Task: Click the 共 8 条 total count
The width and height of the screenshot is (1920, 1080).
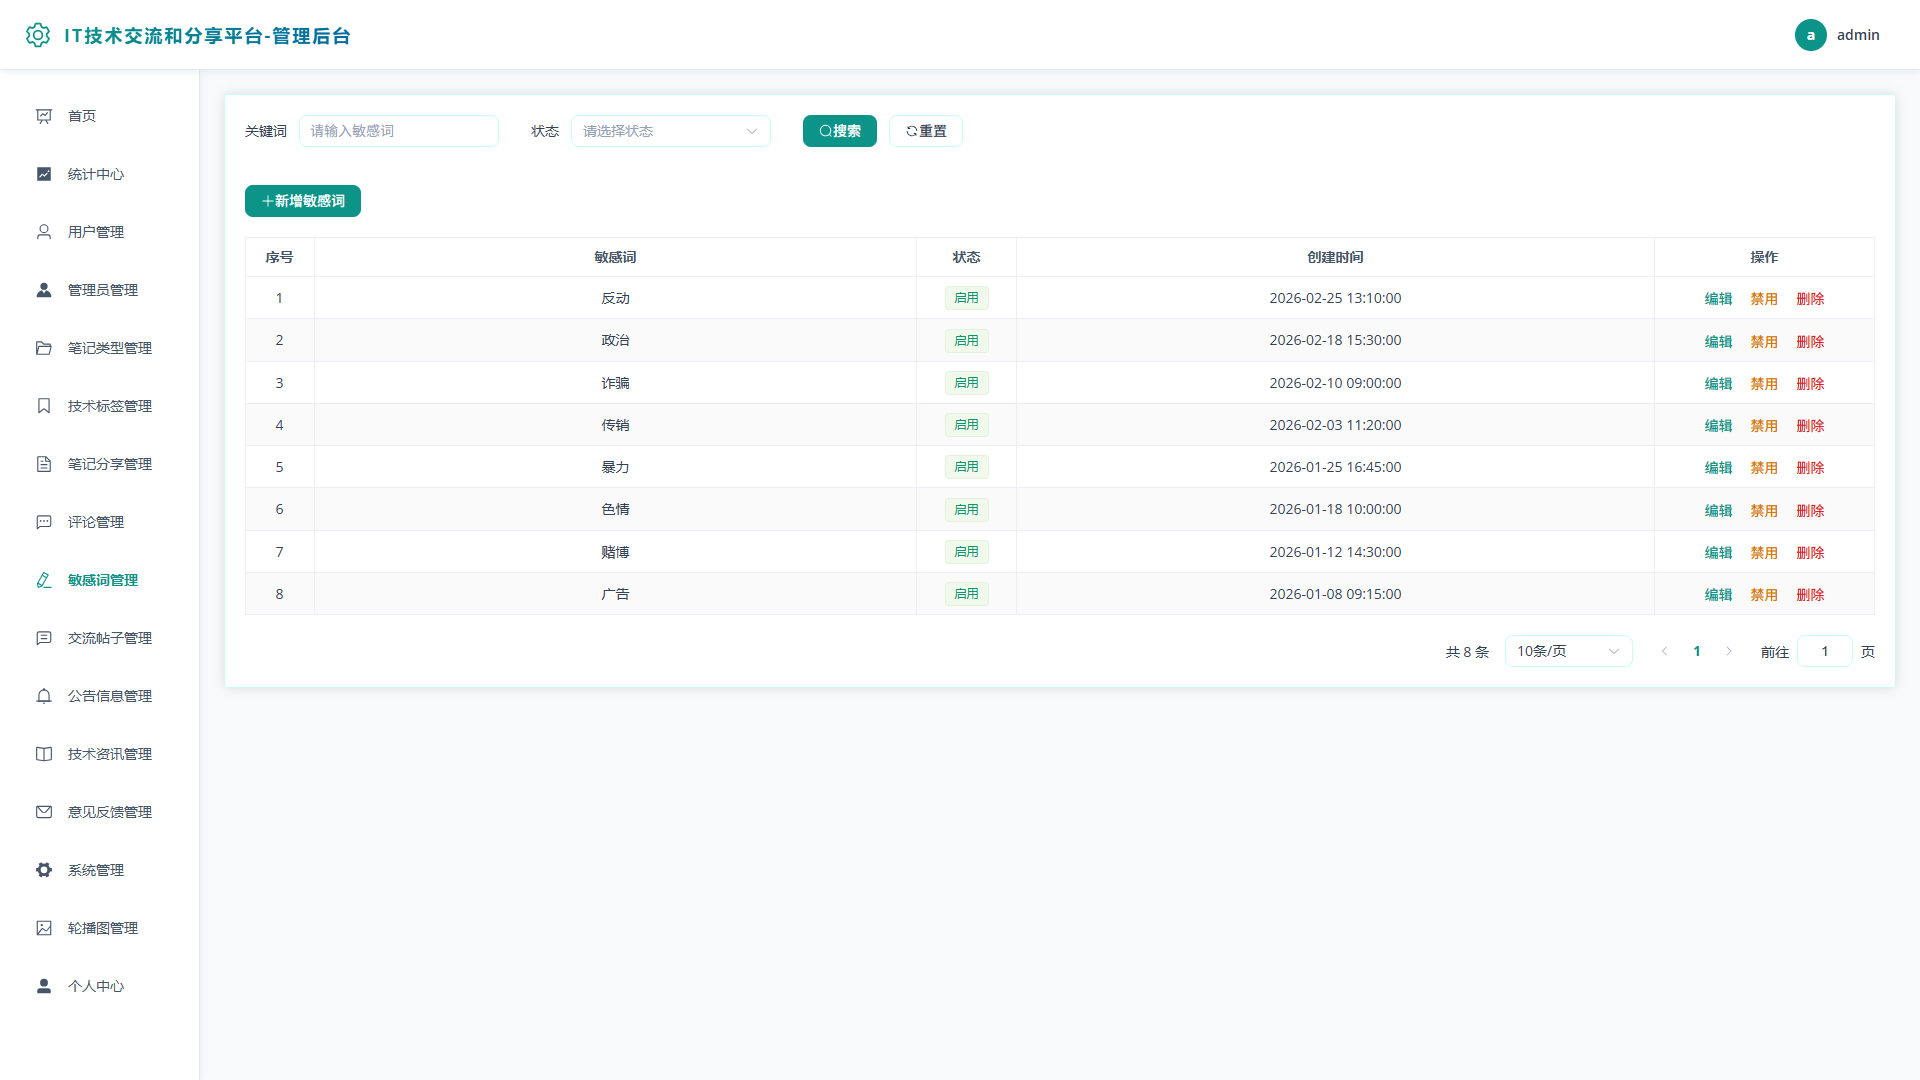Action: click(1467, 652)
